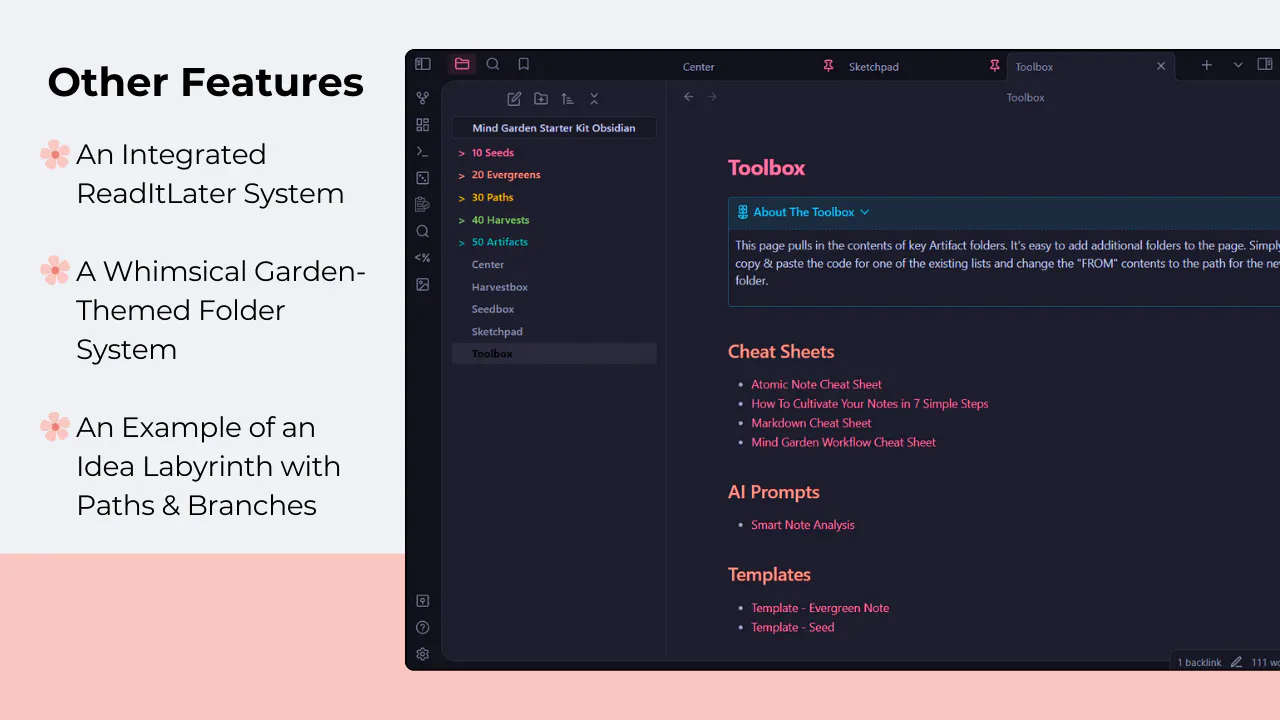Open the graph view from the ribbon
The width and height of the screenshot is (1280, 720).
click(x=423, y=98)
